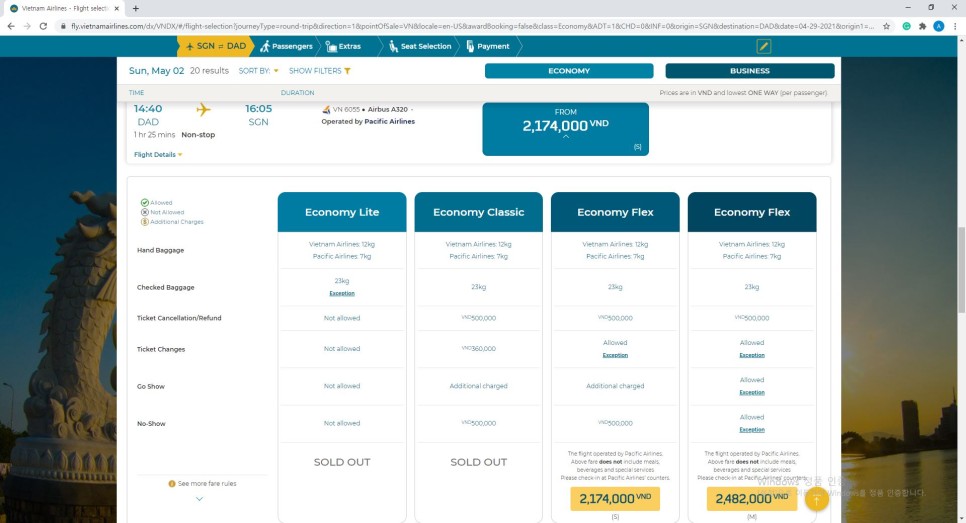Click the browser back arrow
The image size is (966, 523).
10,26
